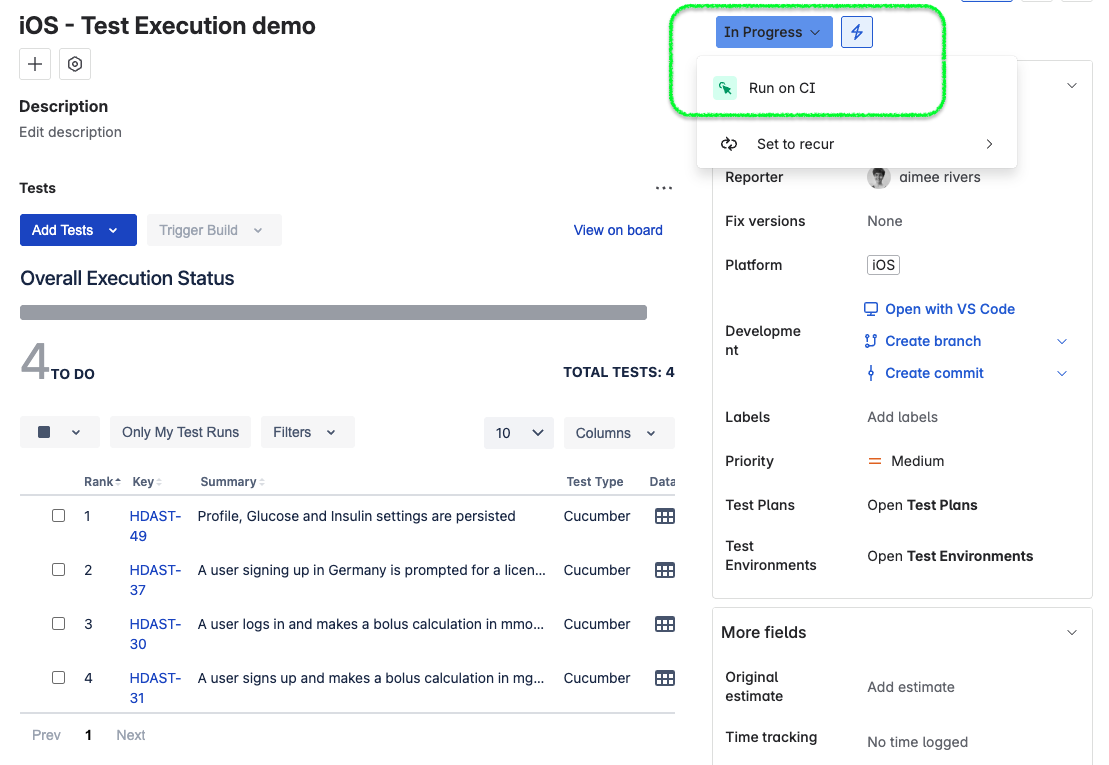Click aimee rivers' reporter avatar

(877, 177)
